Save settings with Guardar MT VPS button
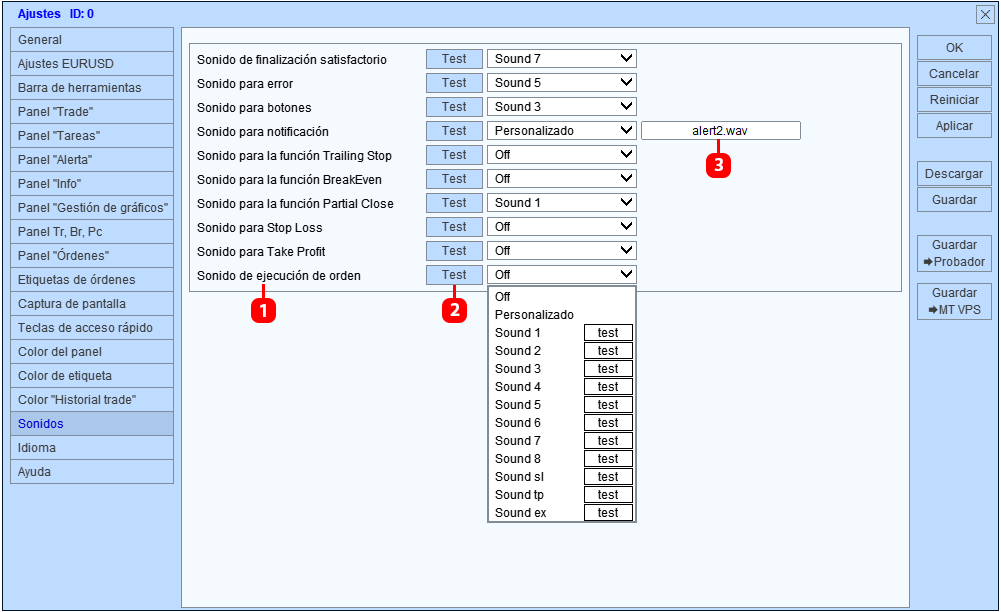Viewport: 1001px width, 612px height. click(x=954, y=301)
